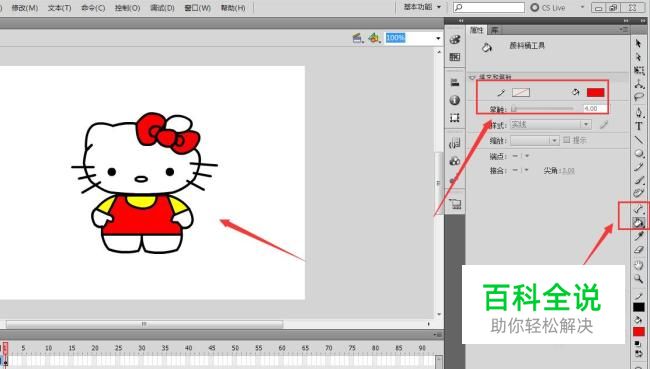Select the Subselection tool
650x369 pixels.
638,57
